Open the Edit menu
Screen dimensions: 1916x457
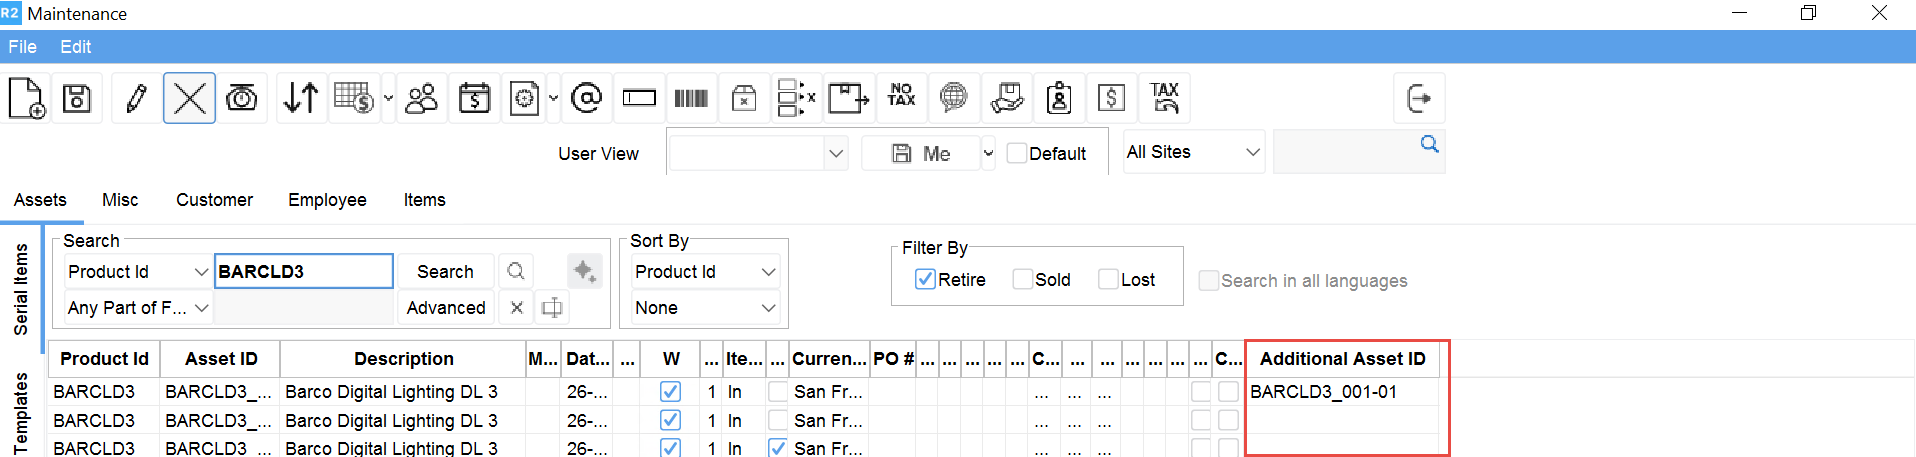coord(75,47)
